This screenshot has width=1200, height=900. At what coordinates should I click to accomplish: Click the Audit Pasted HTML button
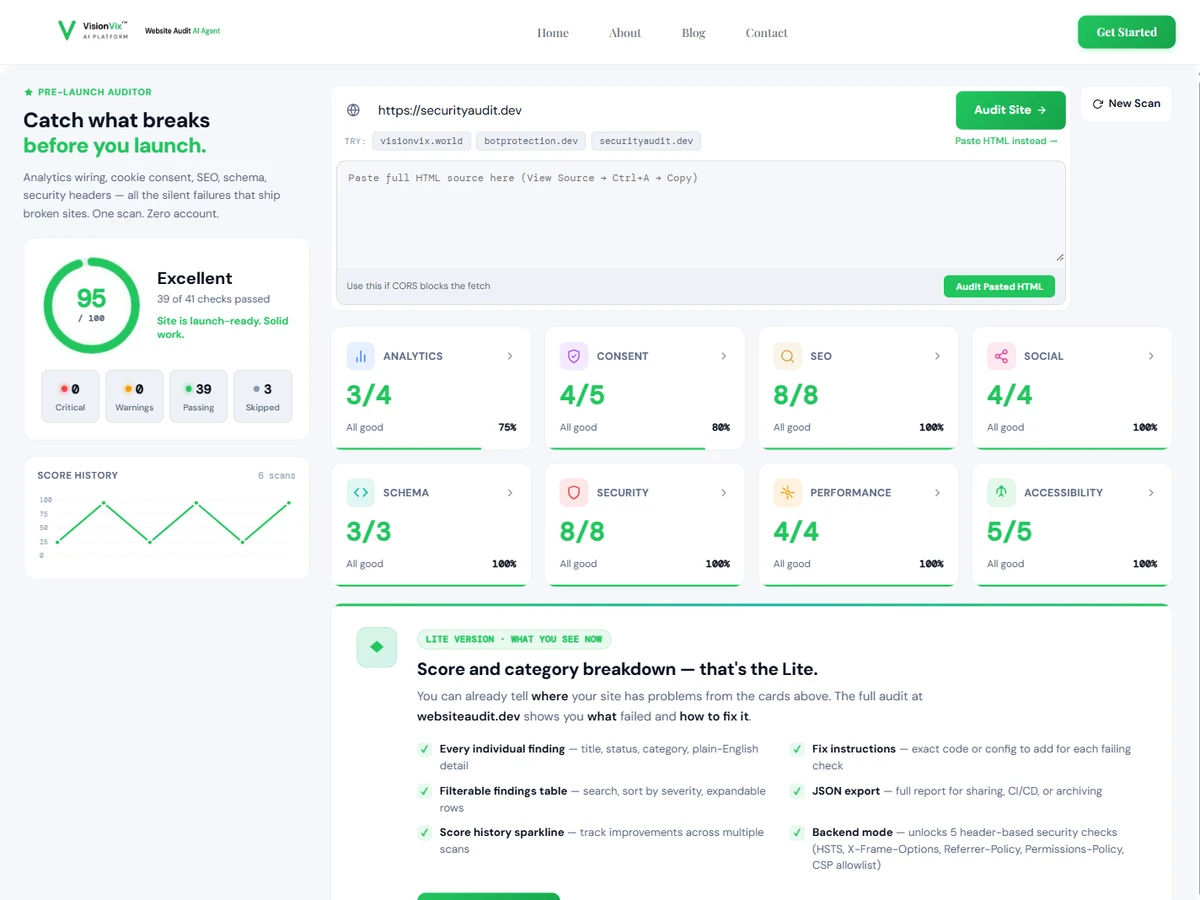999,286
